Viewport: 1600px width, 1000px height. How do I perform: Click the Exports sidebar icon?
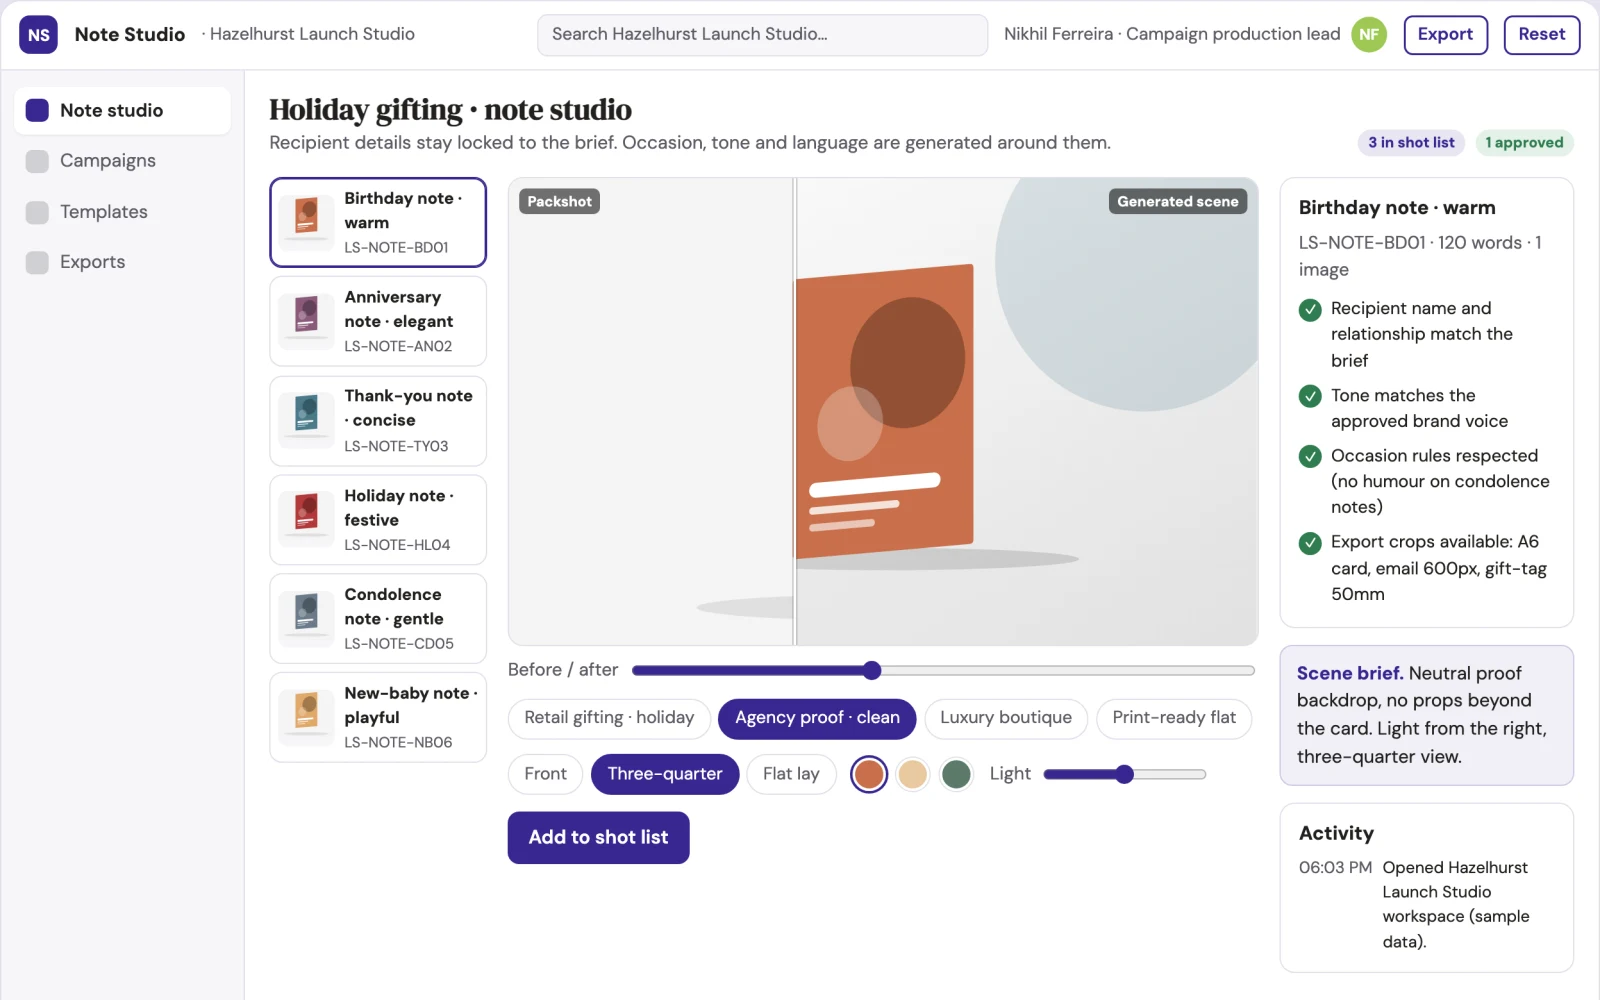[37, 262]
